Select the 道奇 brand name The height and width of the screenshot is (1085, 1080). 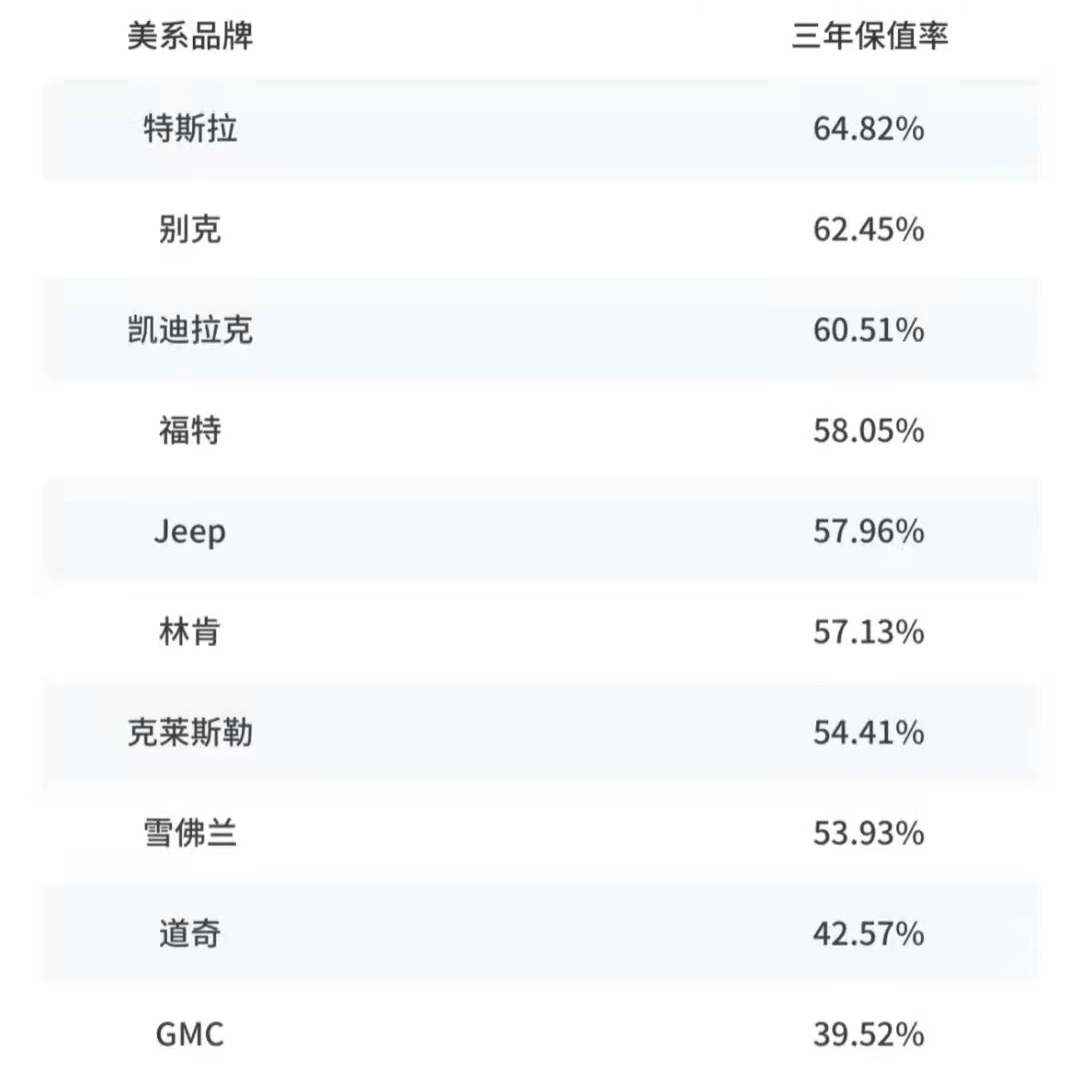190,934
